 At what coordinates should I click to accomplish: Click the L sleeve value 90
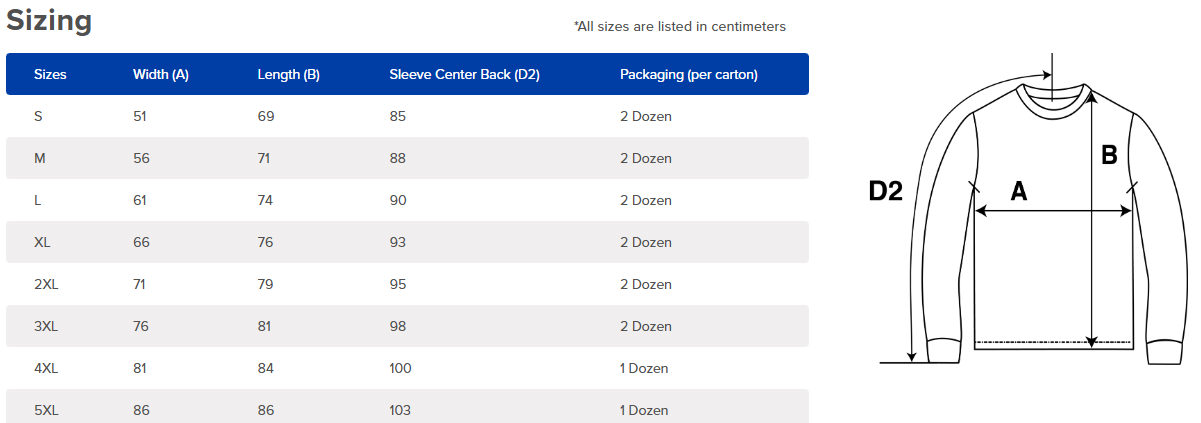pyautogui.click(x=398, y=201)
